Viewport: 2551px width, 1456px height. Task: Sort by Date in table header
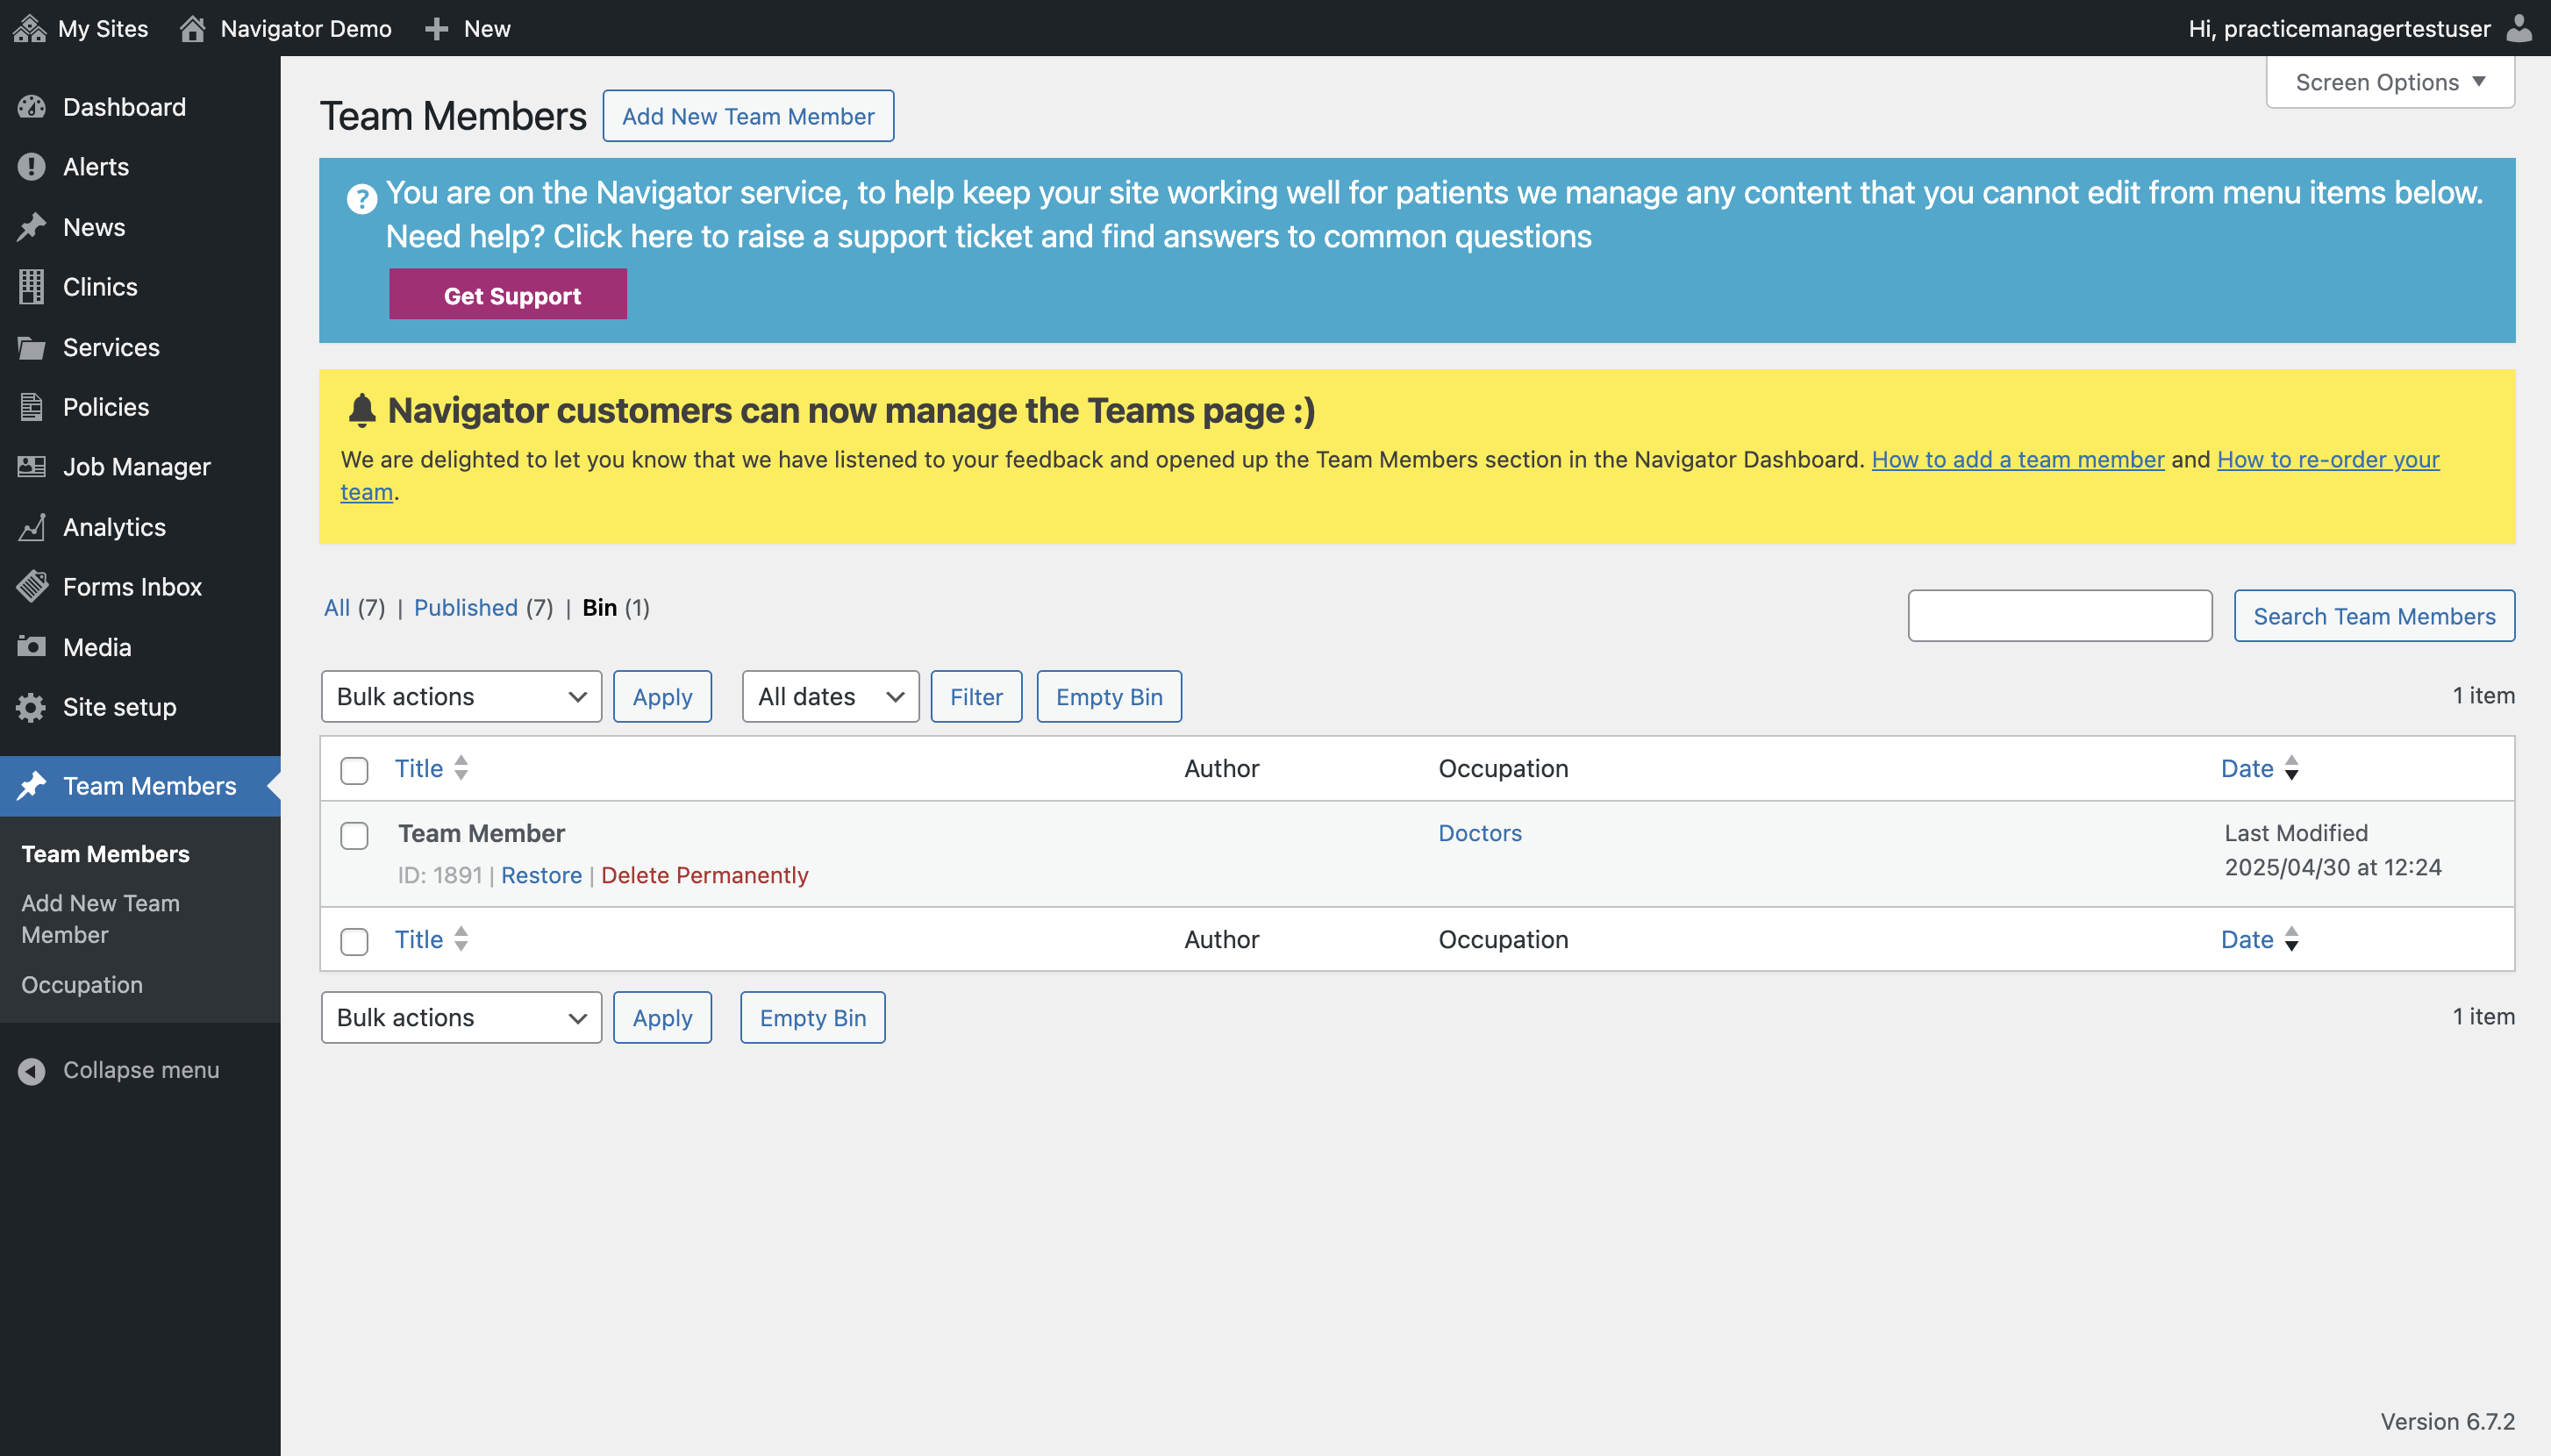[2260, 768]
